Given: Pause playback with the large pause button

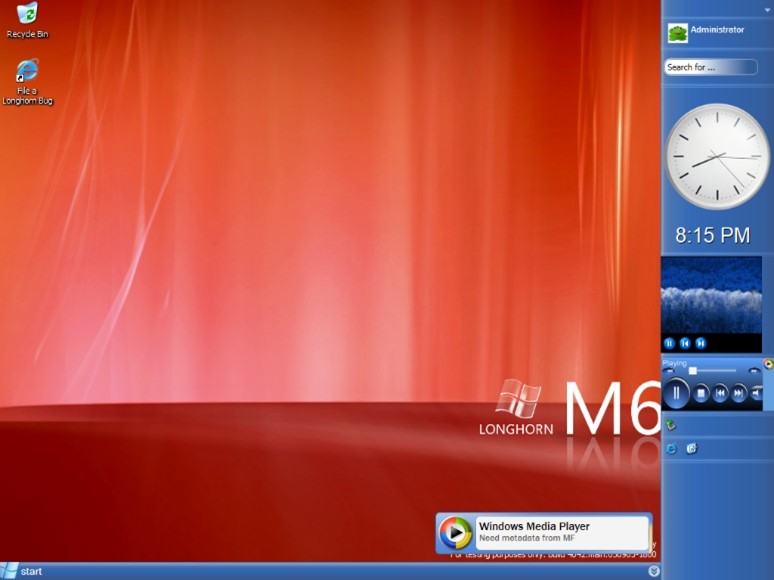Looking at the screenshot, I should pos(676,393).
